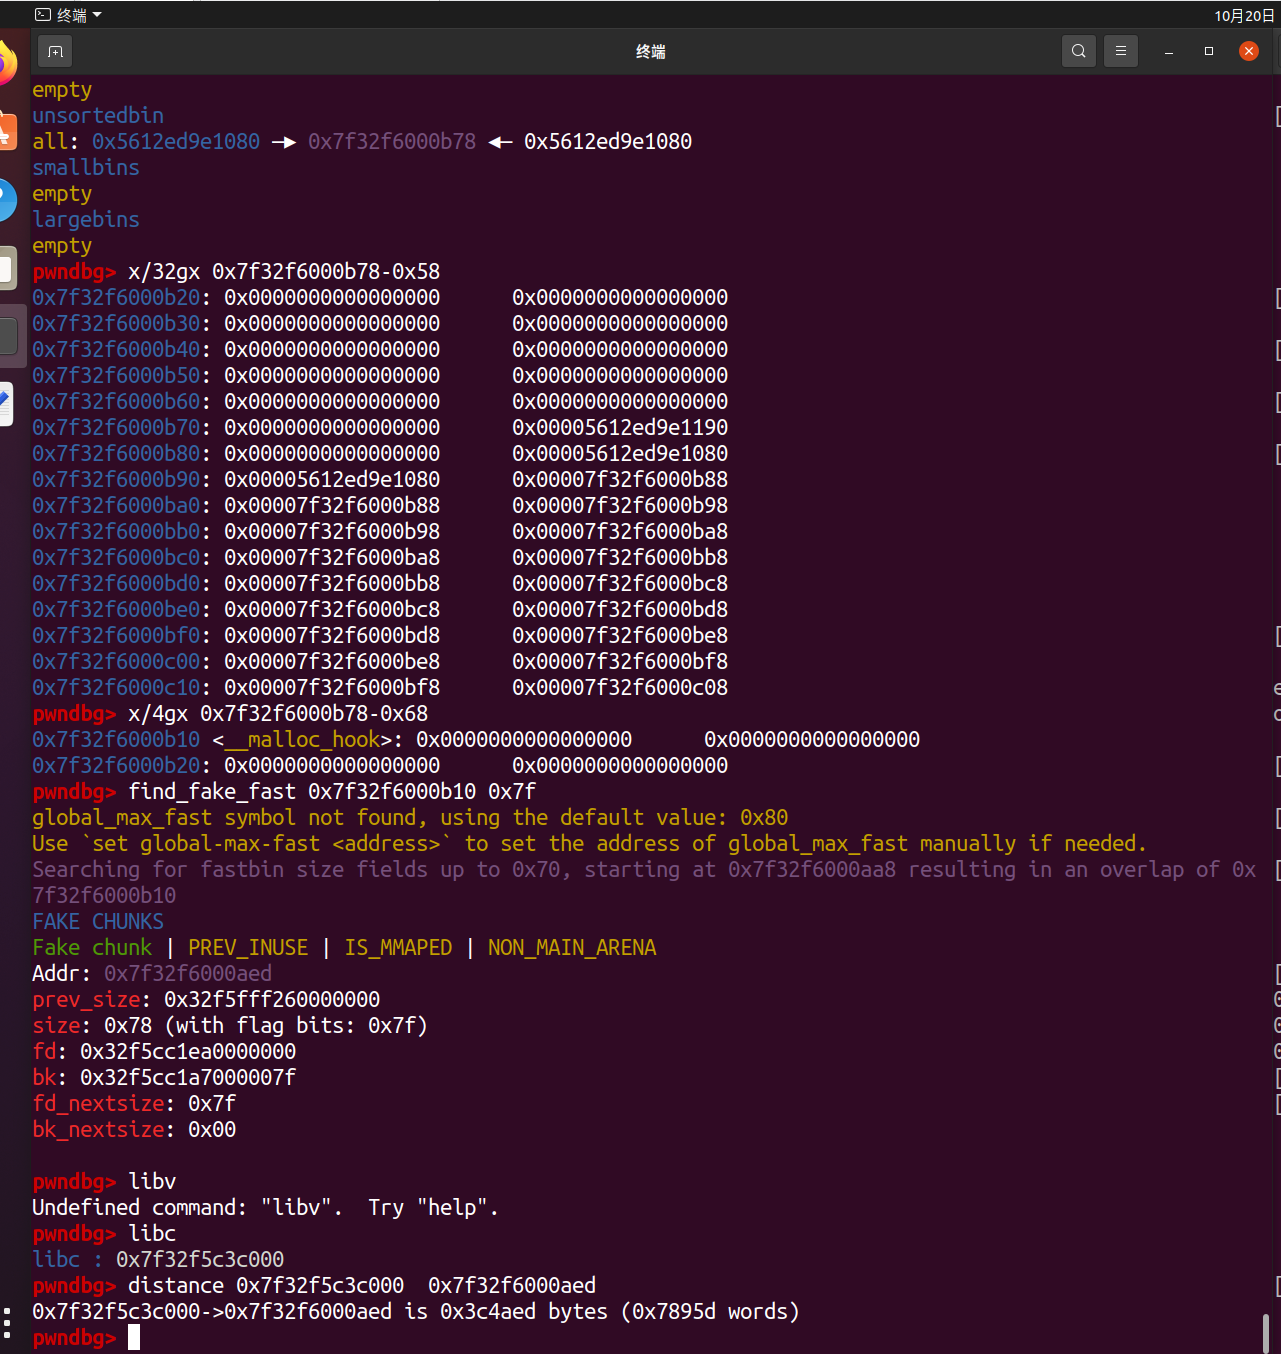The width and height of the screenshot is (1281, 1354).
Task: Click the 'fd_nextsize' label
Action: pos(98,1103)
